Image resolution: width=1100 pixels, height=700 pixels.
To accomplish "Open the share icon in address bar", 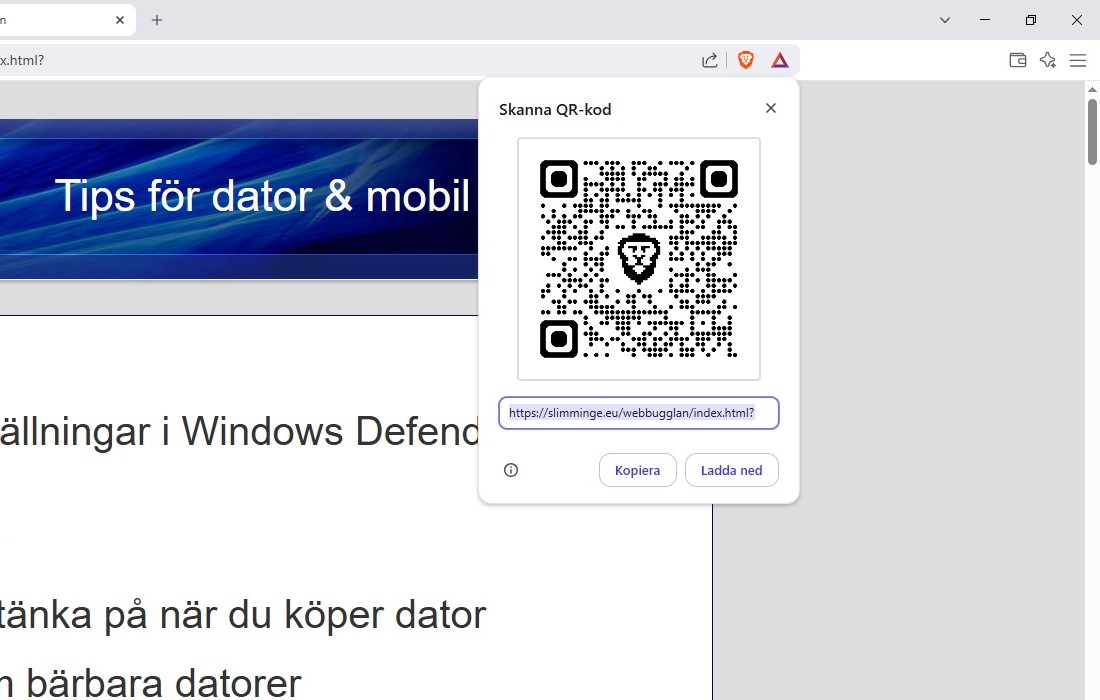I will (x=709, y=60).
